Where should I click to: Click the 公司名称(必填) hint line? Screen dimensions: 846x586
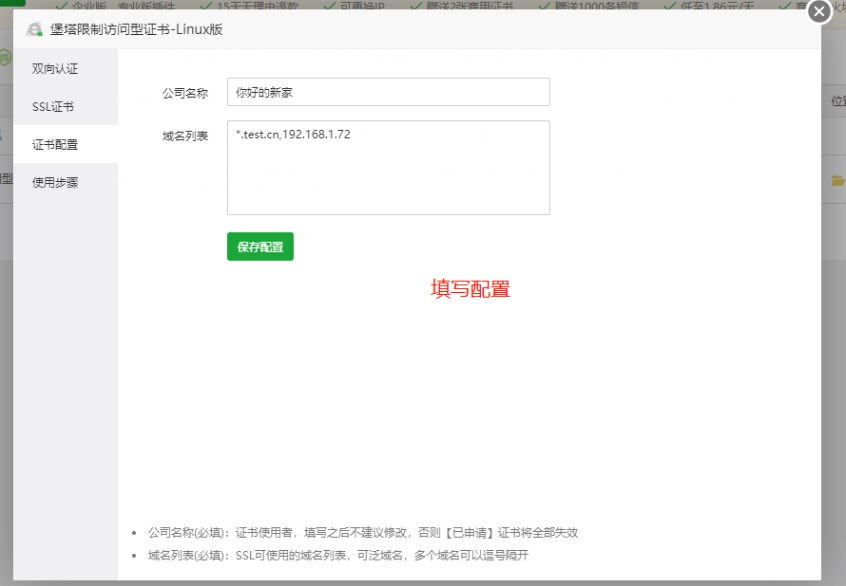pos(362,533)
